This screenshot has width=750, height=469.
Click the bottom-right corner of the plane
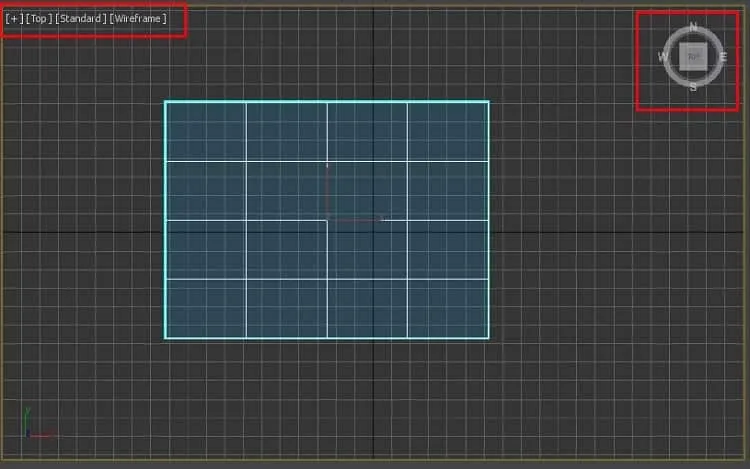pyautogui.click(x=488, y=338)
